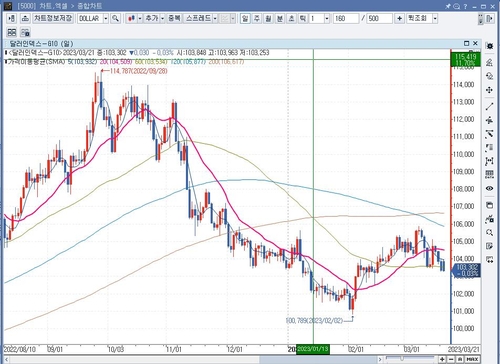The height and width of the screenshot is (364, 500).
Task: Select the candlestick chart type icon
Action: pyautogui.click(x=132, y=18)
